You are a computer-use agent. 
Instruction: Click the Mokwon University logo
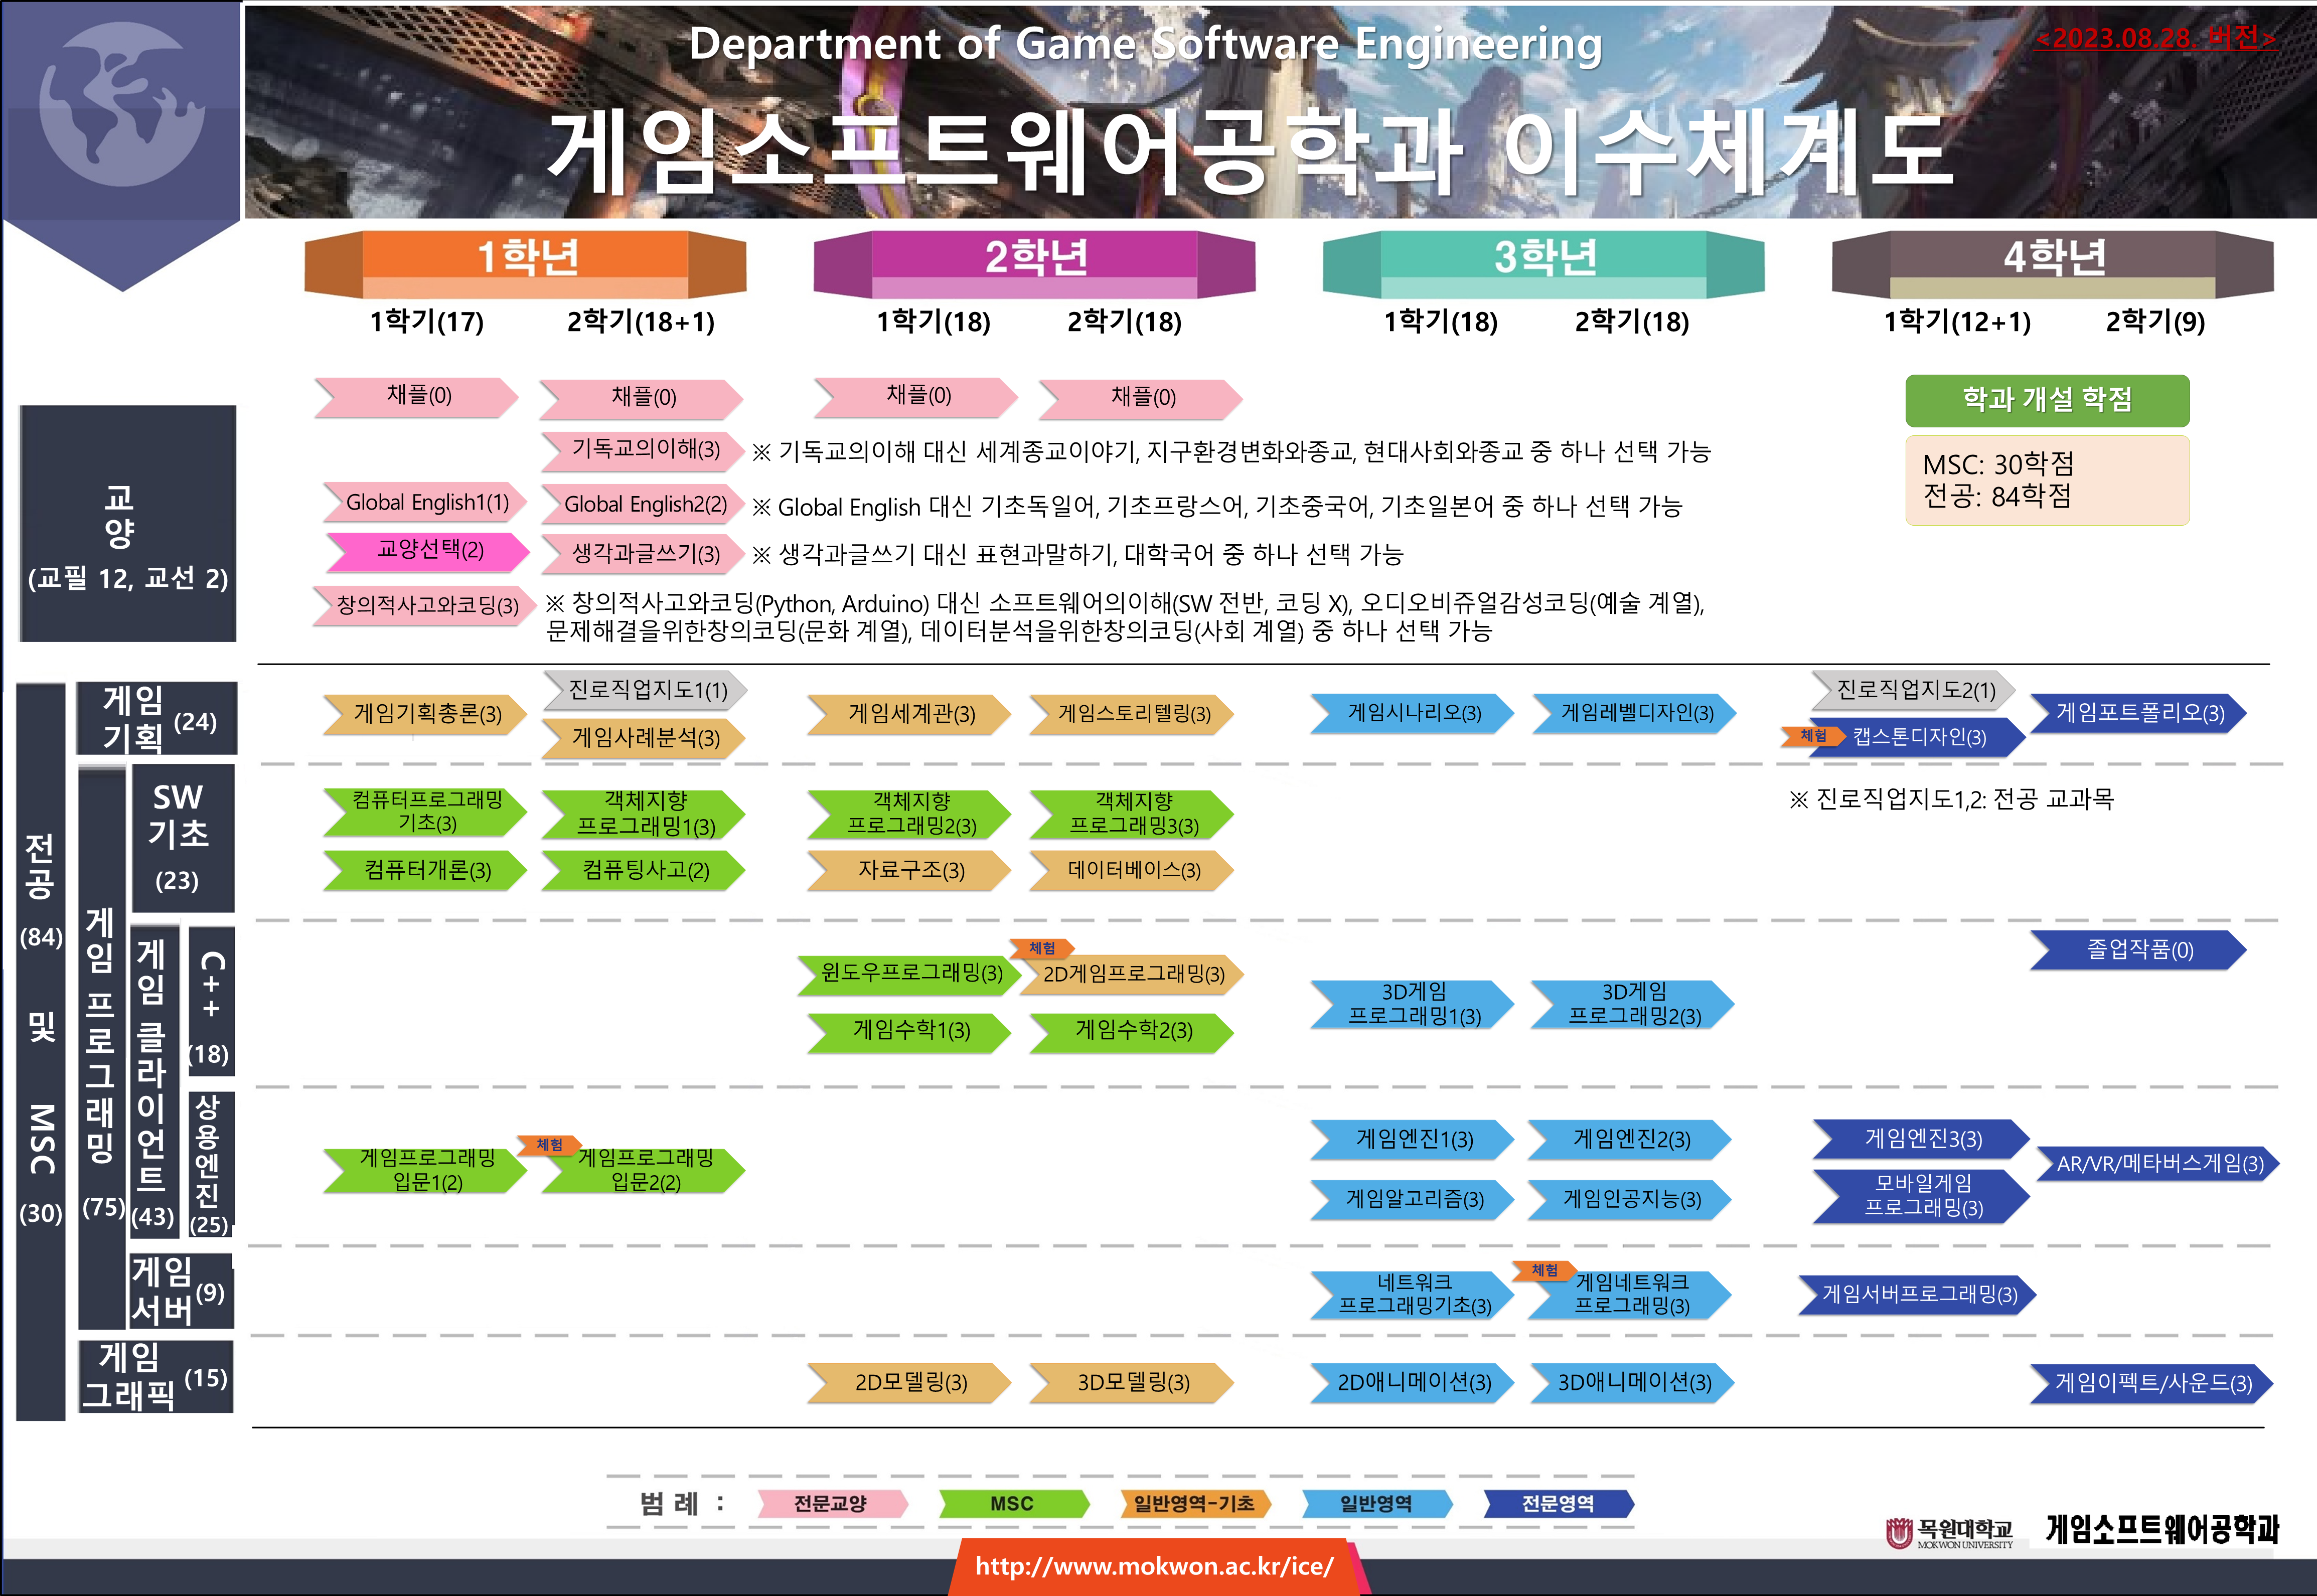tap(1948, 1532)
